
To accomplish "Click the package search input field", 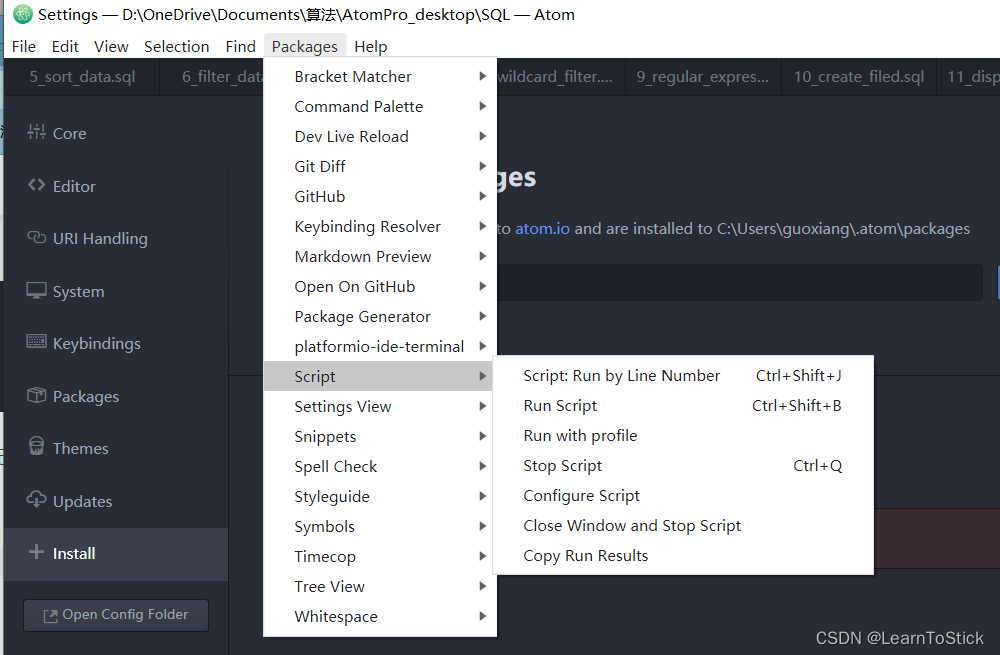I will tap(739, 283).
